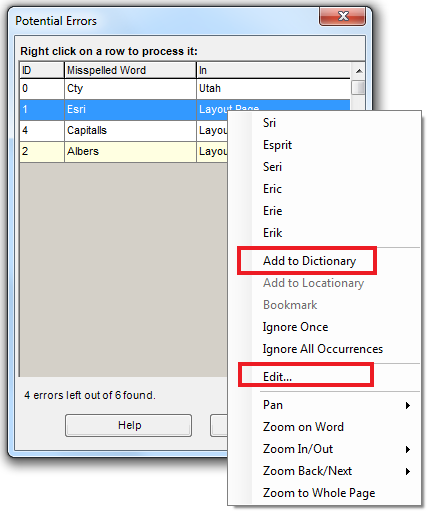Viewport: 428px width, 514px height.
Task: Select Ignore All Occurrences
Action: tap(324, 349)
